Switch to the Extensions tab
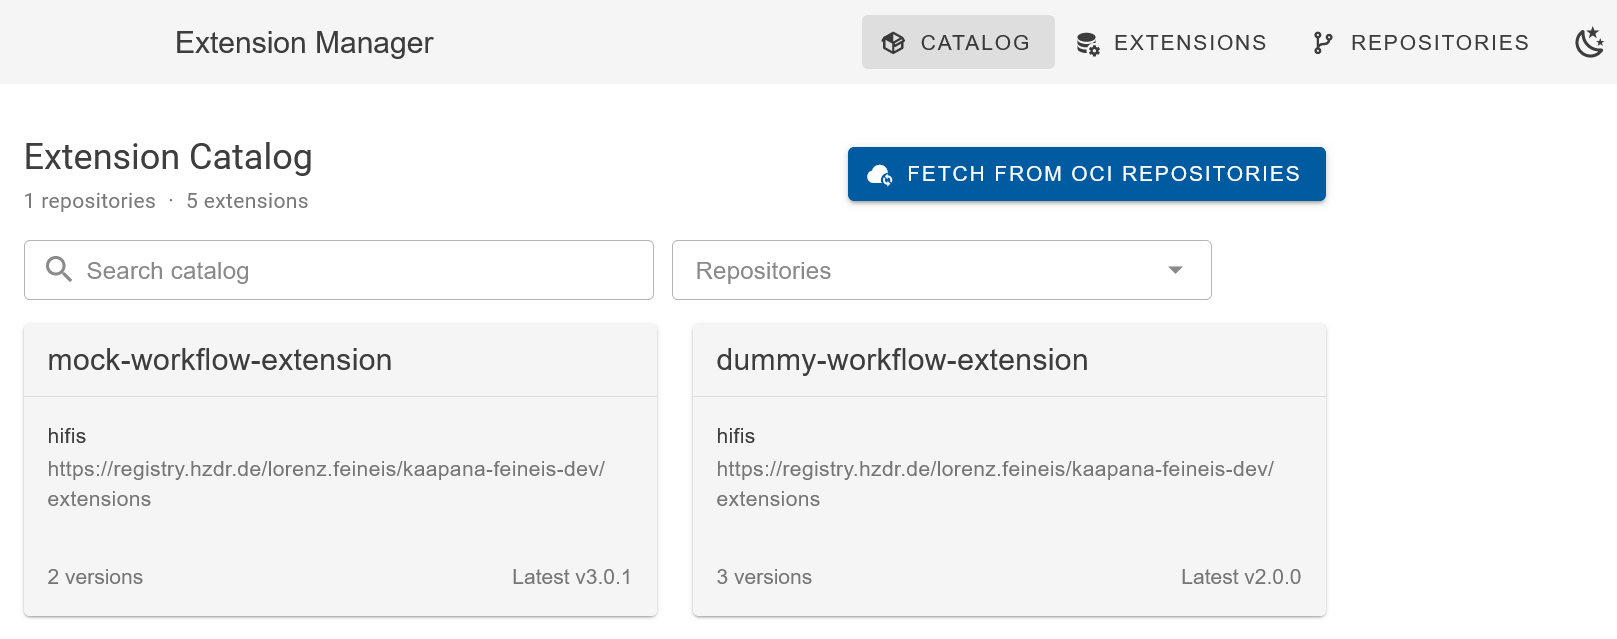 (1171, 42)
